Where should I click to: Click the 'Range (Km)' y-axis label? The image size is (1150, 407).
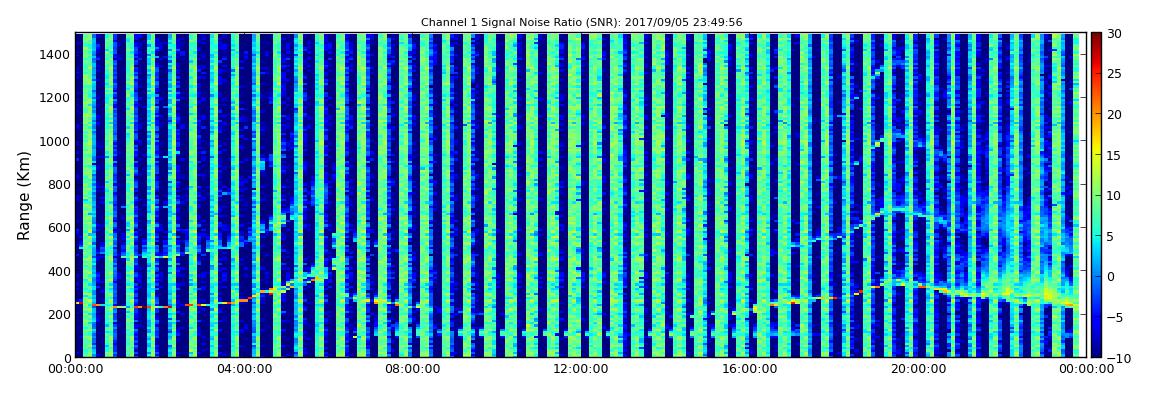pyautogui.click(x=23, y=196)
